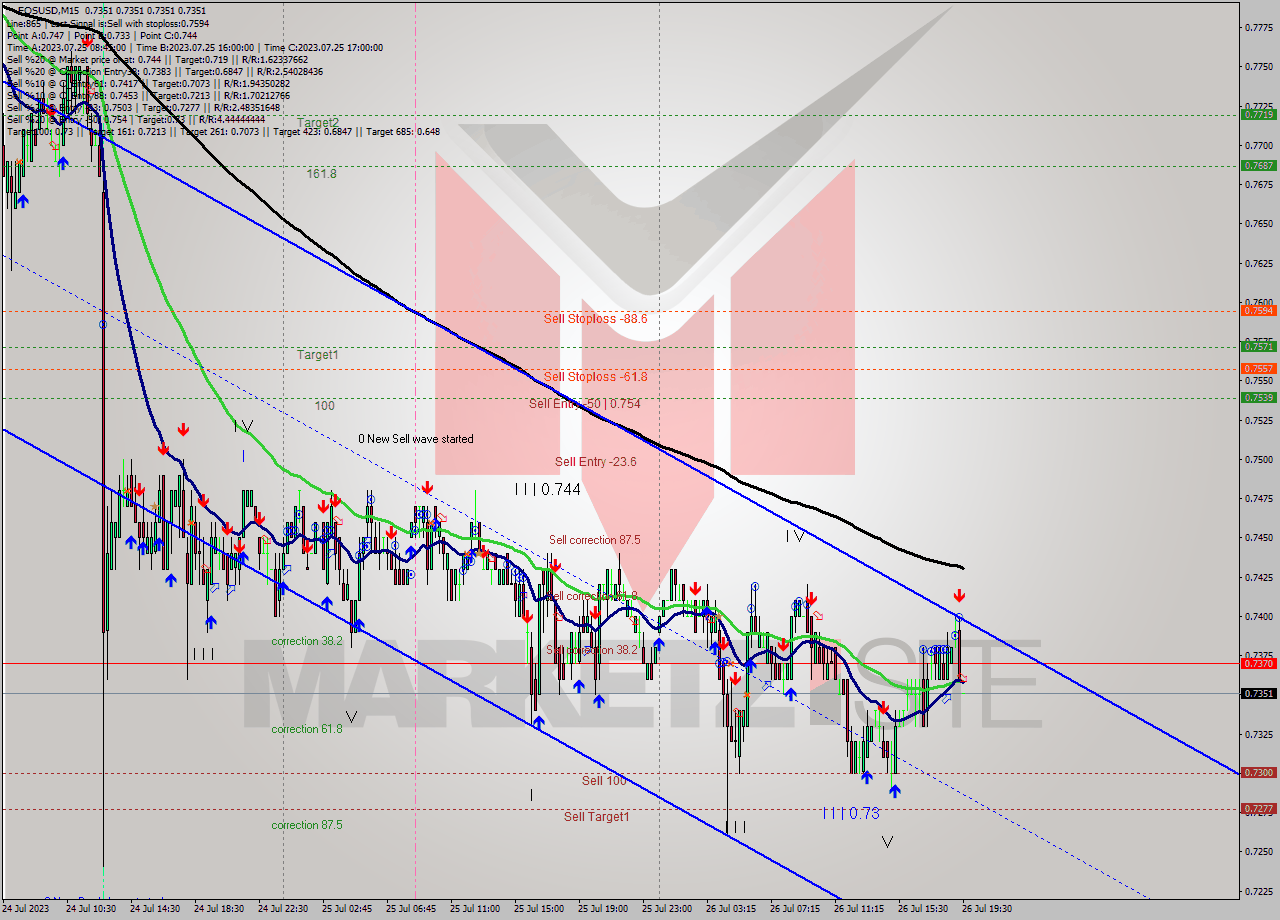This screenshot has height=920, width=1280.
Task: Click the 0.7775 price axis tick
Action: (x=1258, y=28)
